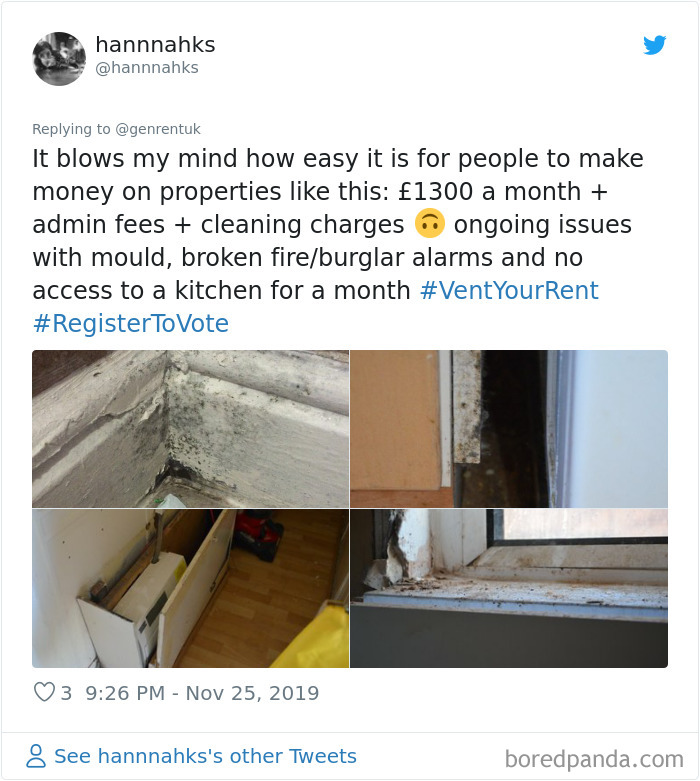Screen dimensions: 700x781
Task: Click the Replying to label
Action: pyautogui.click(x=71, y=129)
